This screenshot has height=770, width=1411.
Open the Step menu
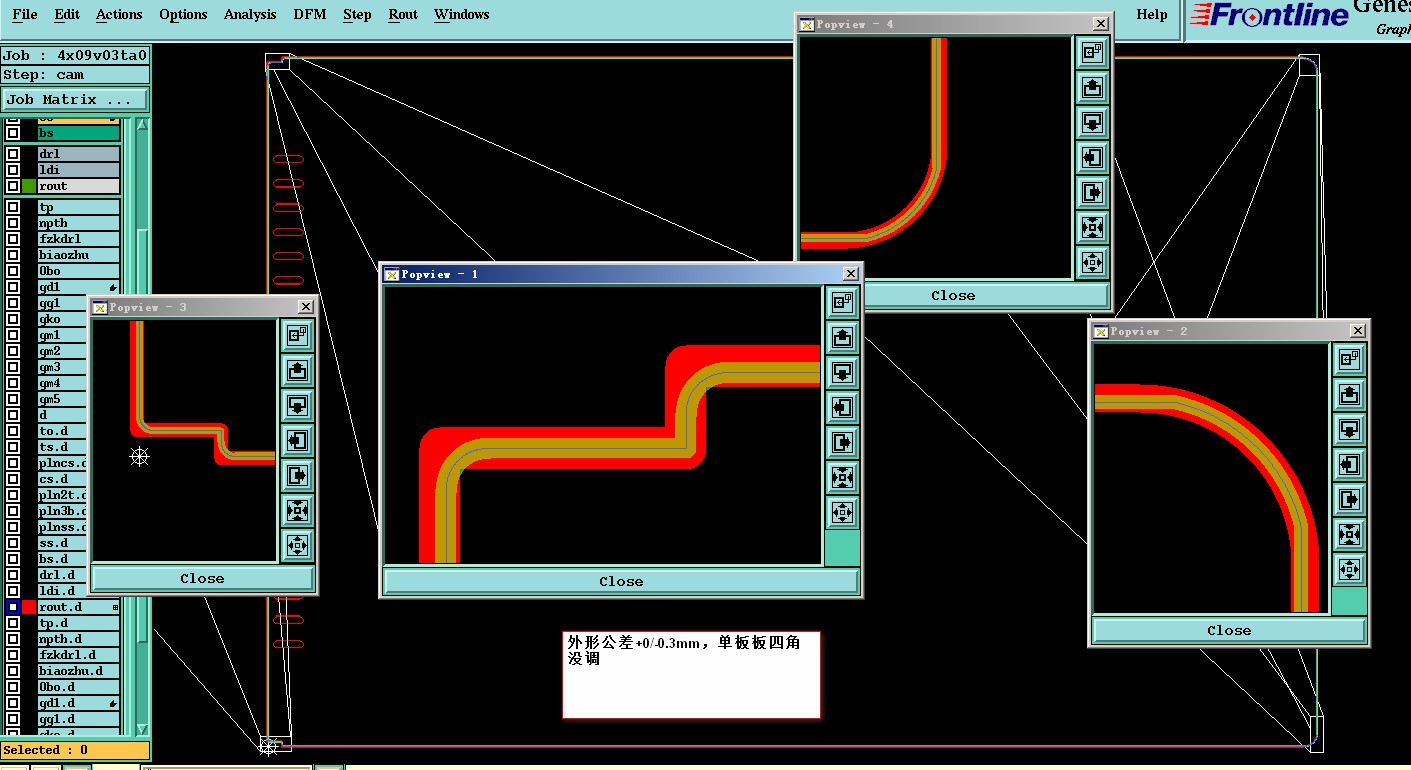click(357, 14)
